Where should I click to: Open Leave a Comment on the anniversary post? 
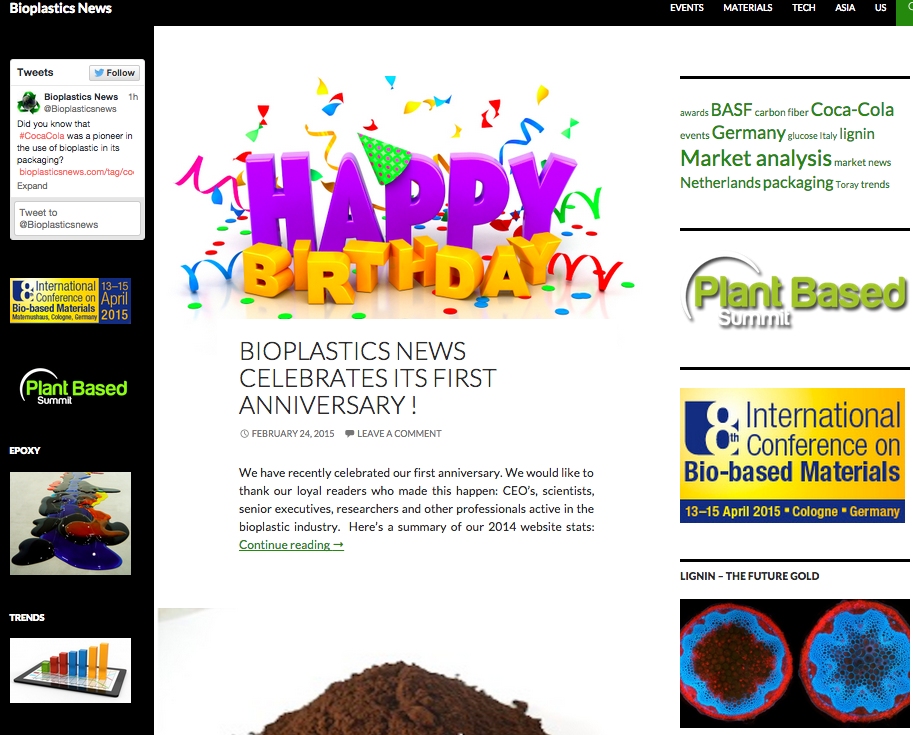click(397, 433)
